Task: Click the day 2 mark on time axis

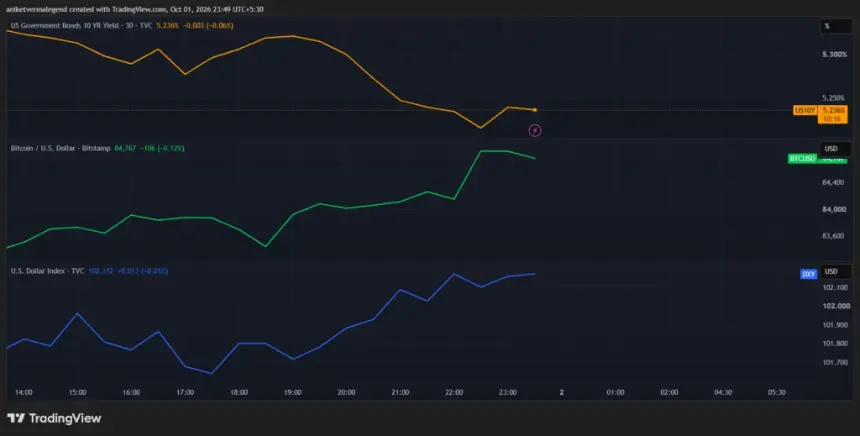Action: pyautogui.click(x=562, y=393)
